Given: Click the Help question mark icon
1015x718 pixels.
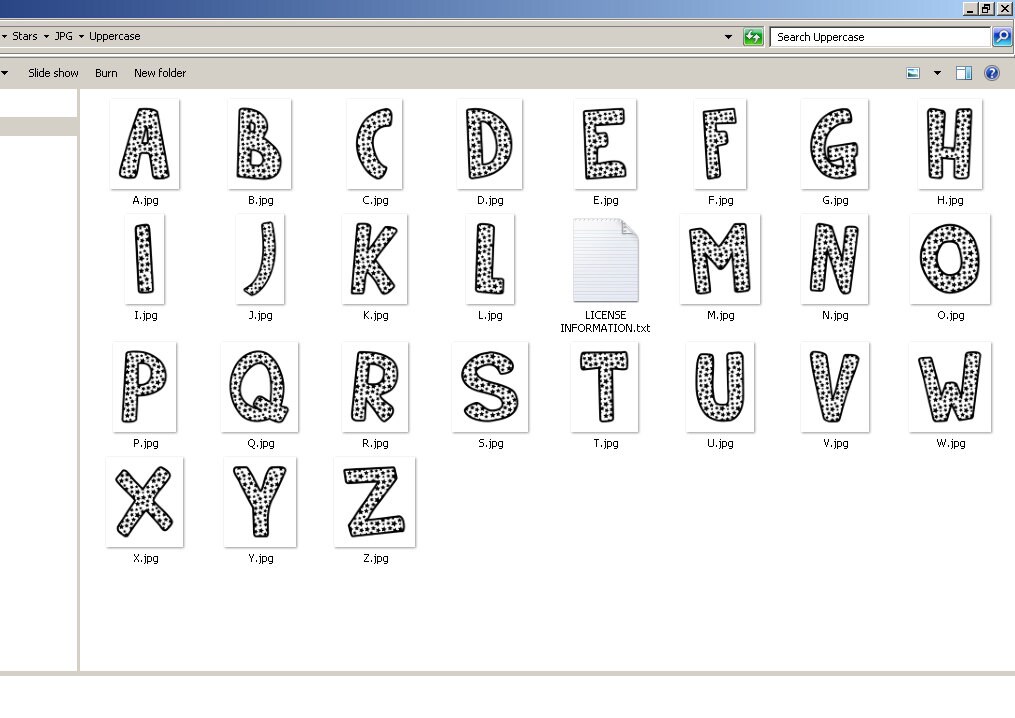Looking at the screenshot, I should pos(991,72).
